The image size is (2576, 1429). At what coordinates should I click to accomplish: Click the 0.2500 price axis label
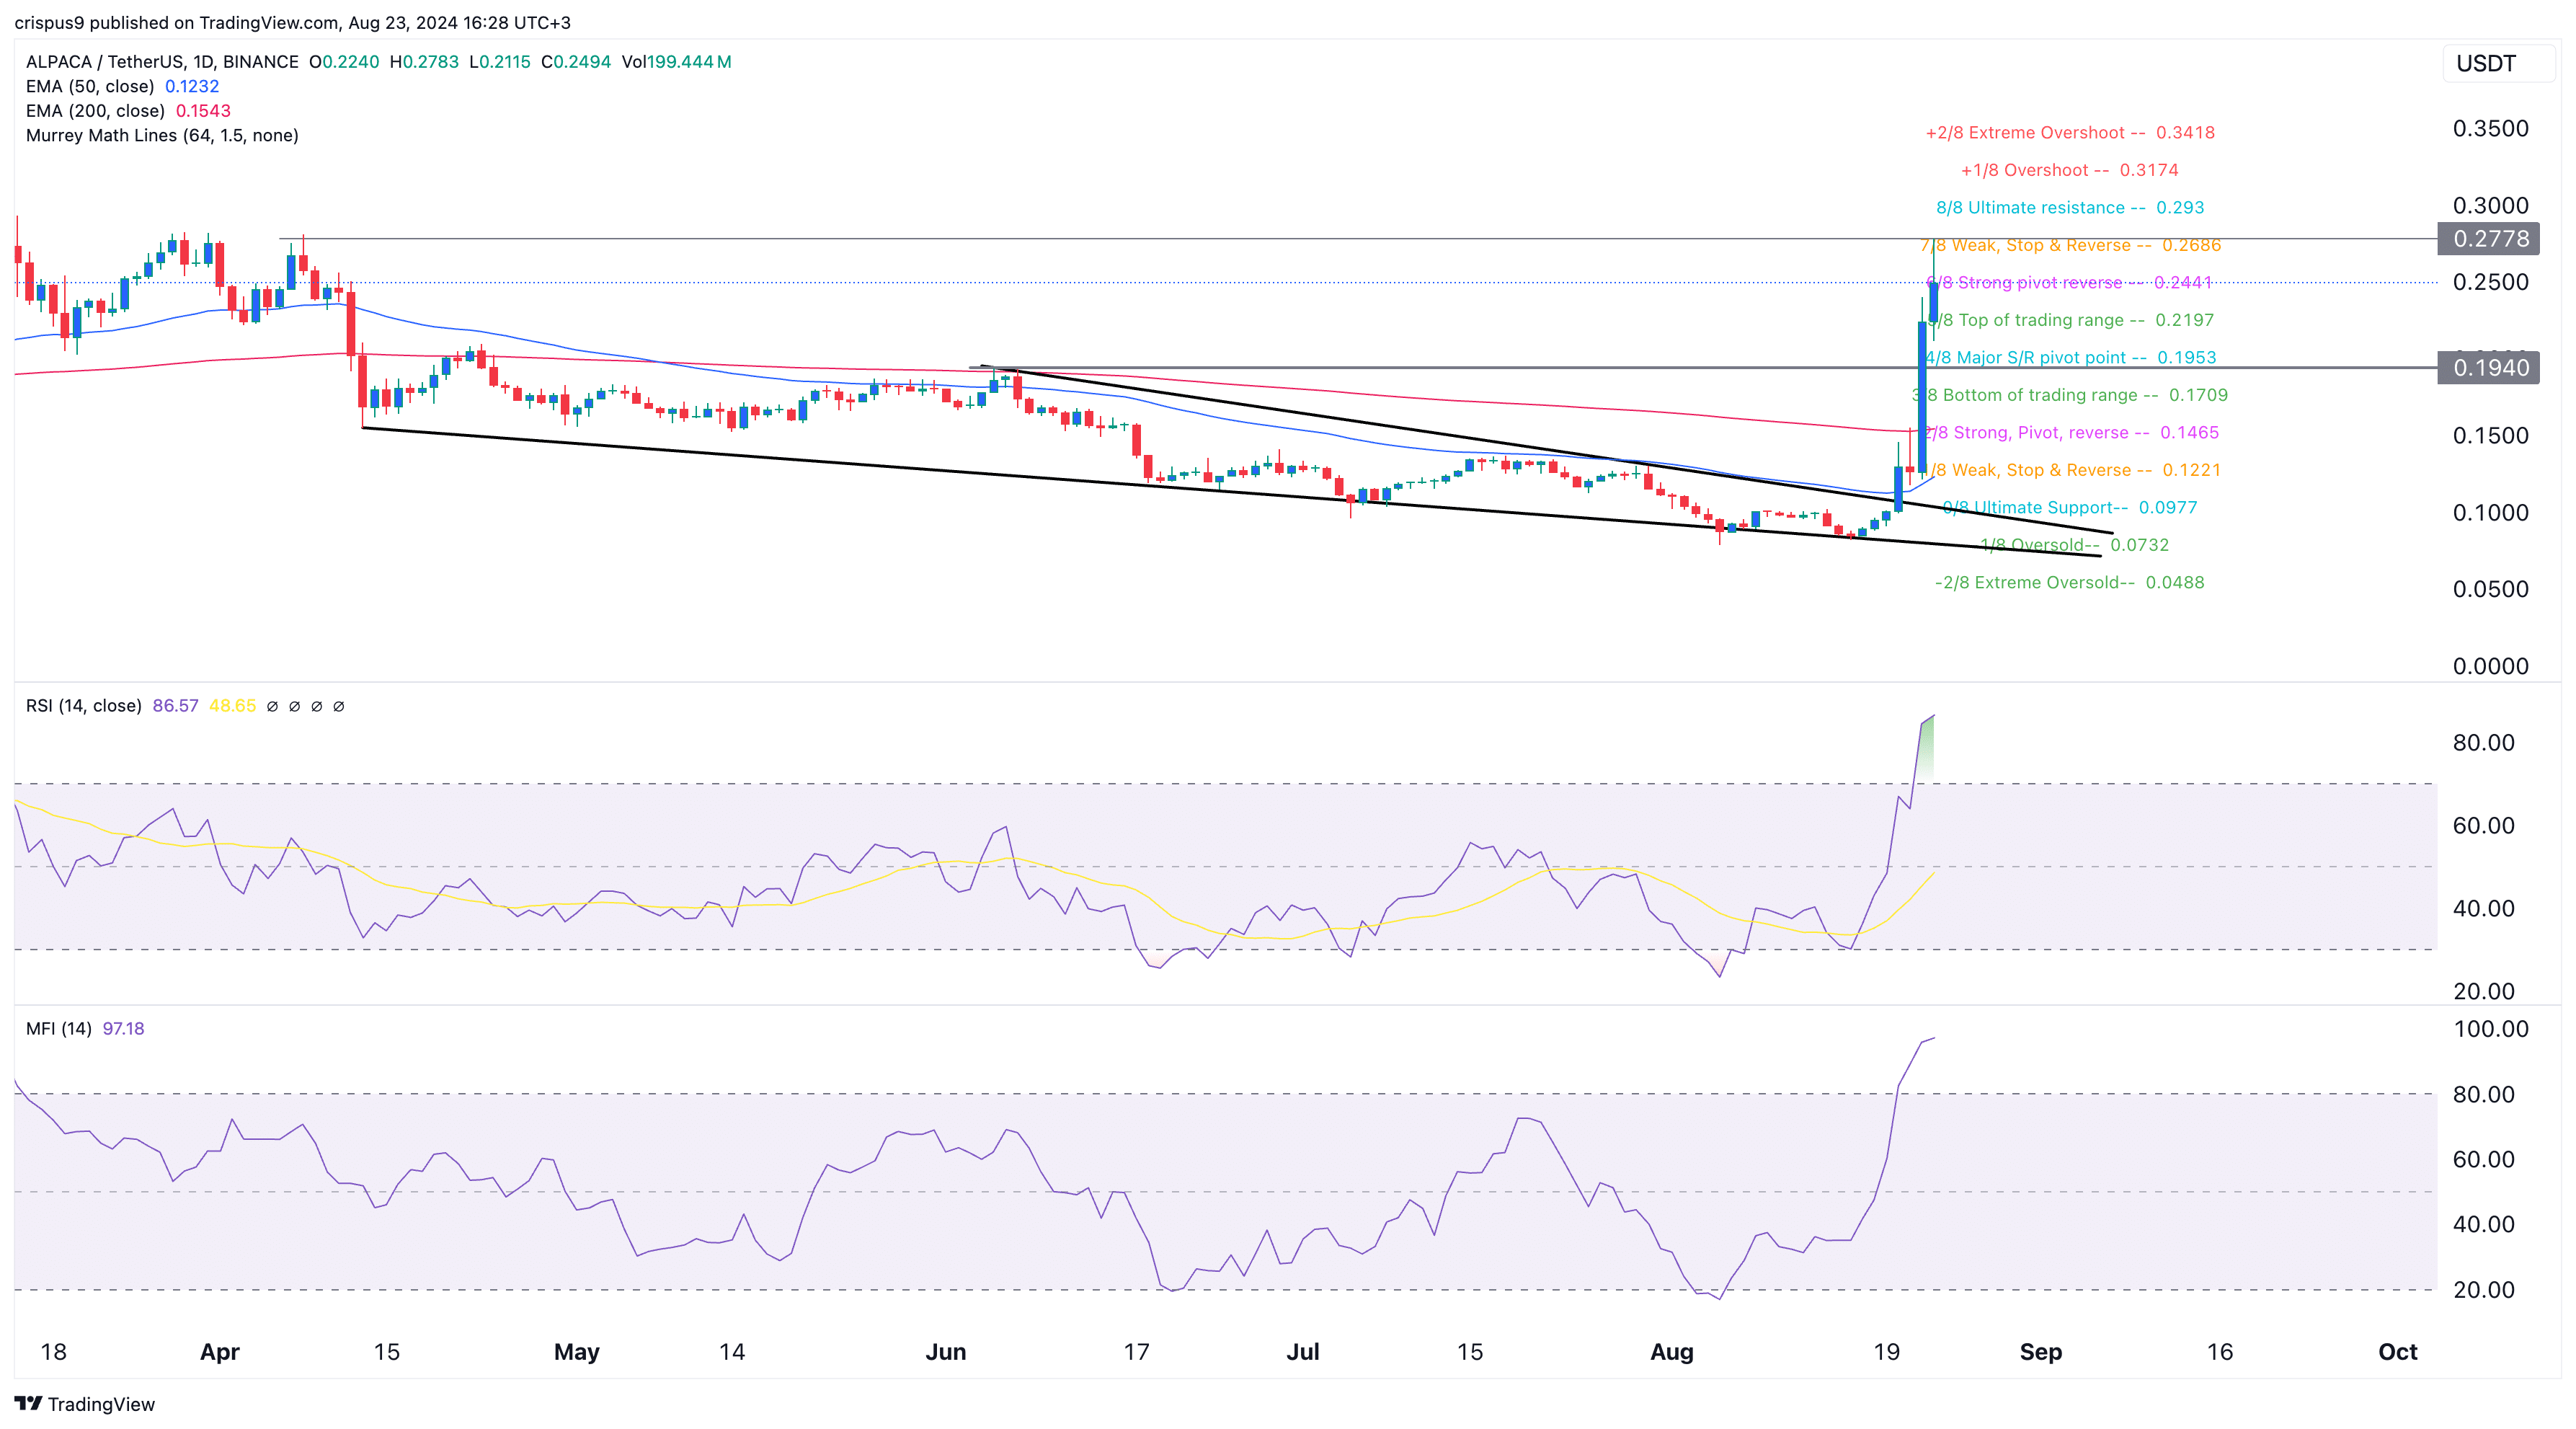pyautogui.click(x=2490, y=282)
